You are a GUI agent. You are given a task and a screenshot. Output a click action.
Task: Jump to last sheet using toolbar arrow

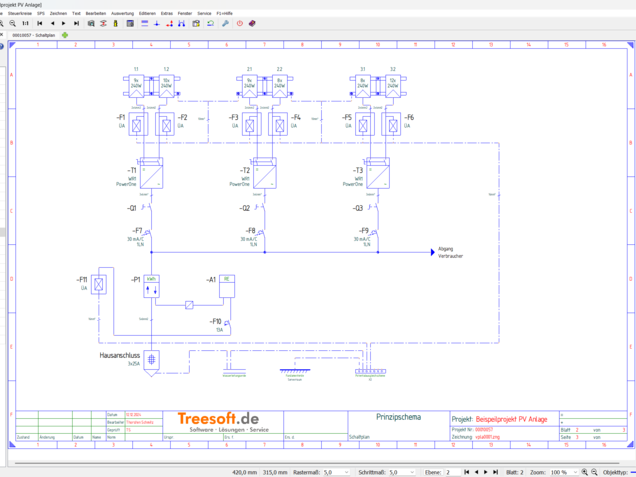coord(75,23)
